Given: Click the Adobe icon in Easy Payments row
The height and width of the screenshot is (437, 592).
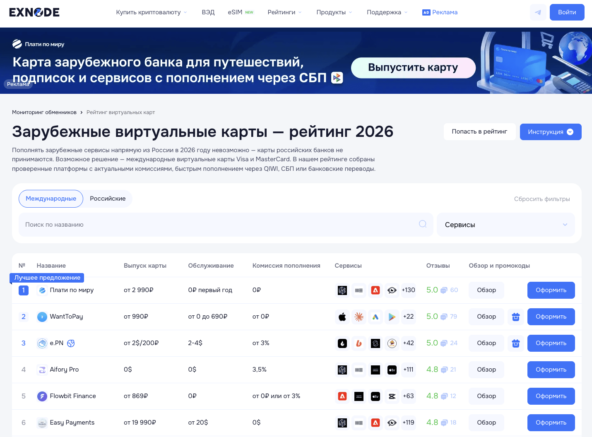Looking at the screenshot, I should [x=375, y=422].
